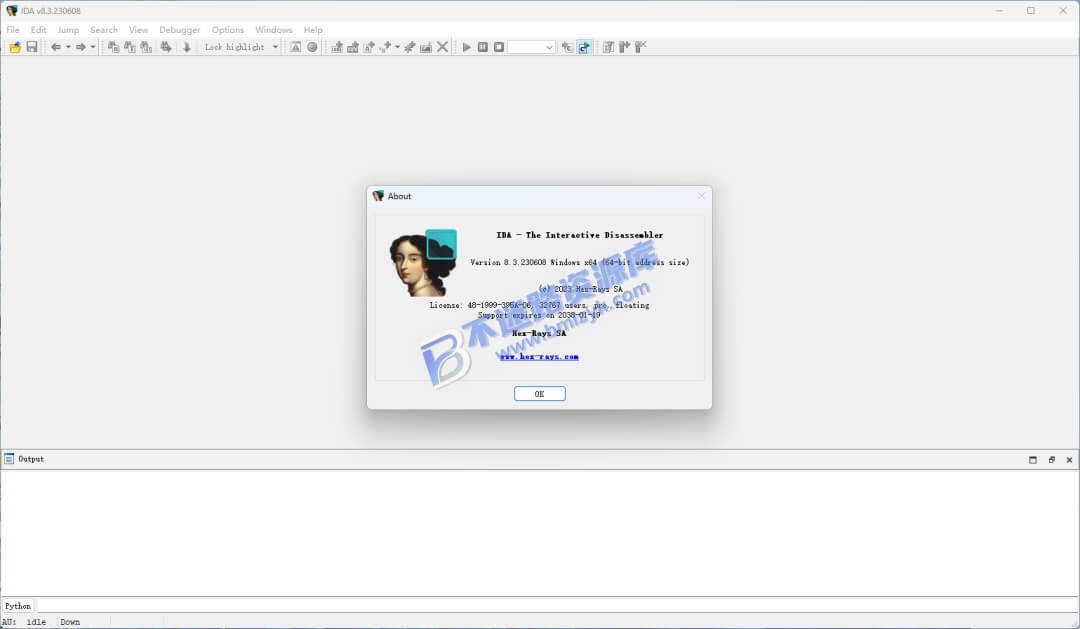Open the Search menu
This screenshot has width=1080, height=629.
tap(104, 30)
